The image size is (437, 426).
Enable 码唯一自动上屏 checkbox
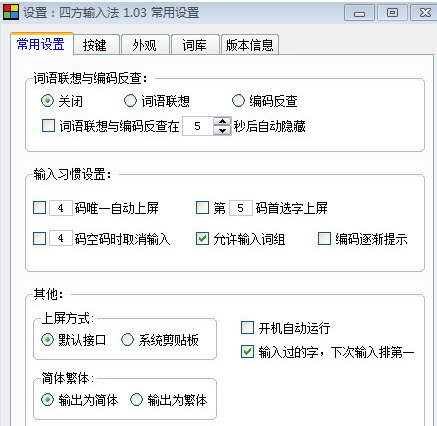[40, 208]
